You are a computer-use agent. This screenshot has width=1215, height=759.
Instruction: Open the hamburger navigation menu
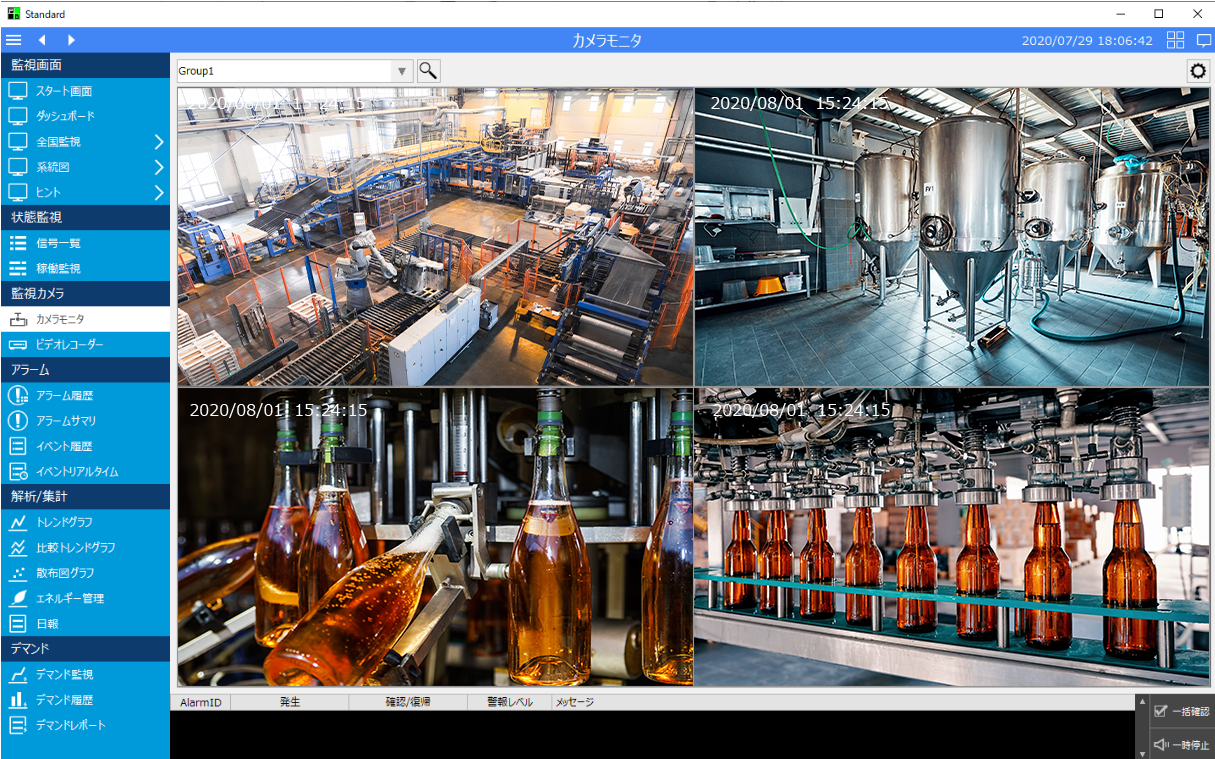point(14,40)
